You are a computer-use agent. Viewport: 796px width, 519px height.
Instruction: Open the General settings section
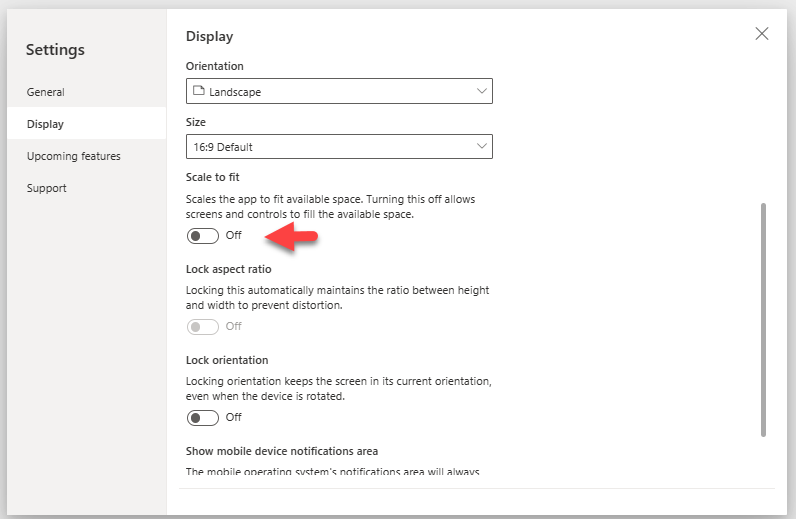click(x=86, y=92)
